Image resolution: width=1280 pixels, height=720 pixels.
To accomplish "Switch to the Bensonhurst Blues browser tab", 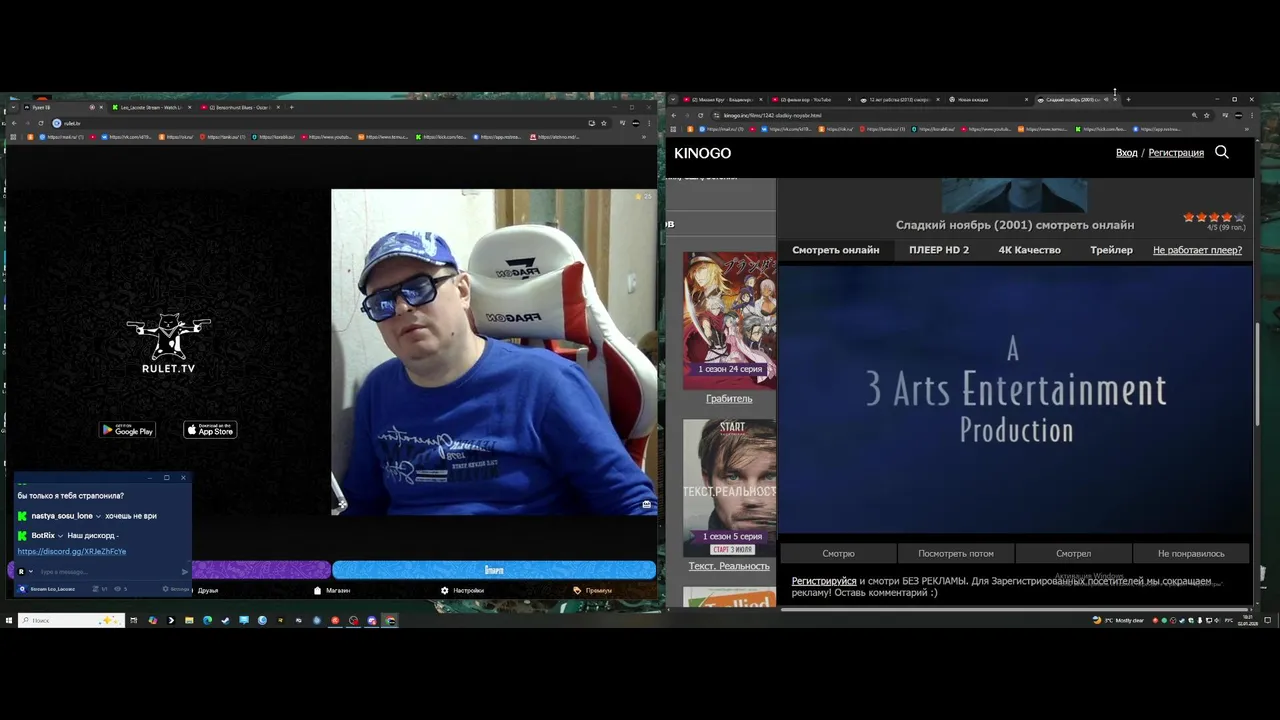I will click(238, 107).
